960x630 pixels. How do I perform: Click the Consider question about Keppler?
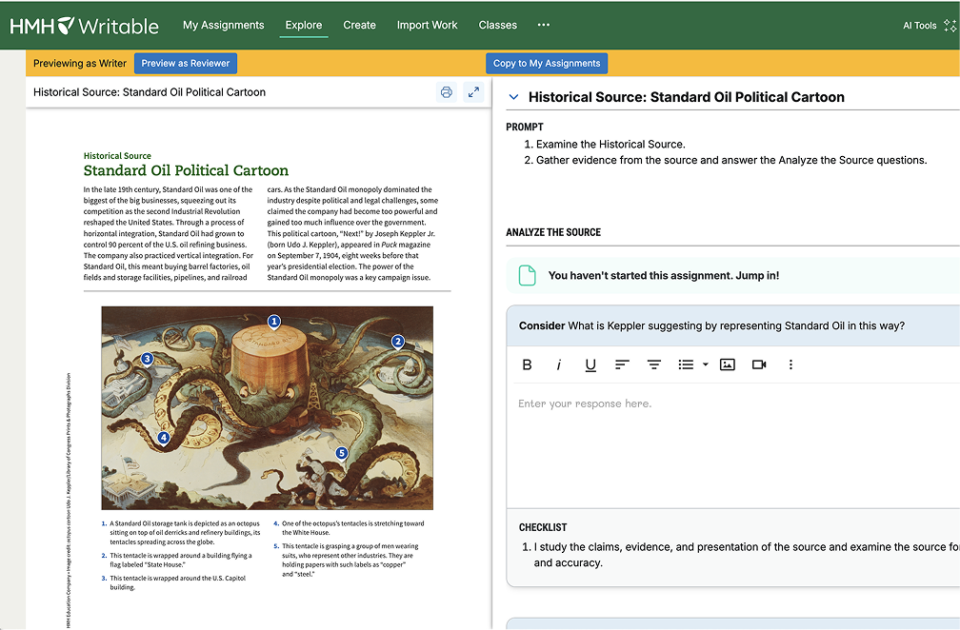click(711, 326)
